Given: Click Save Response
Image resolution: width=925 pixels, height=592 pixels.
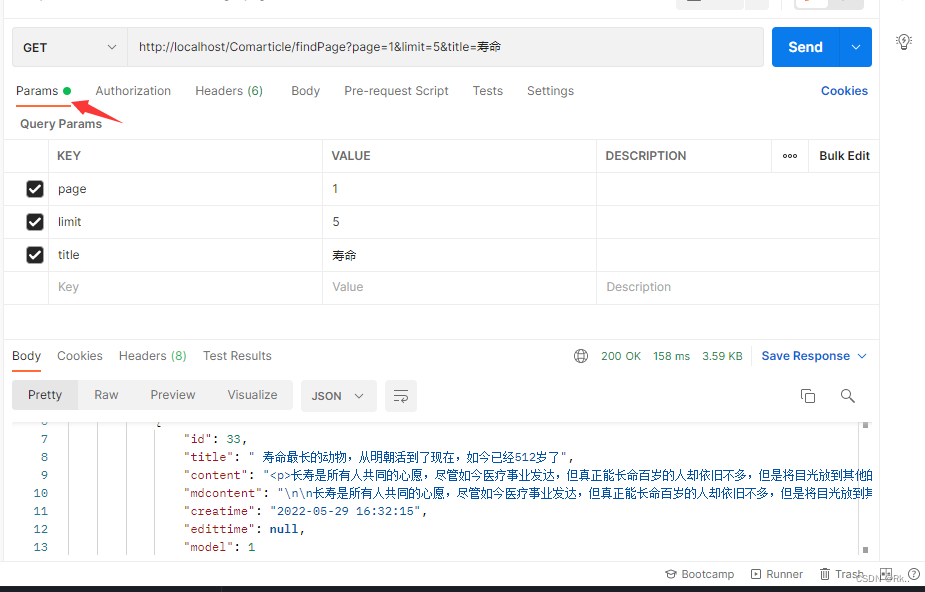Looking at the screenshot, I should (x=805, y=356).
